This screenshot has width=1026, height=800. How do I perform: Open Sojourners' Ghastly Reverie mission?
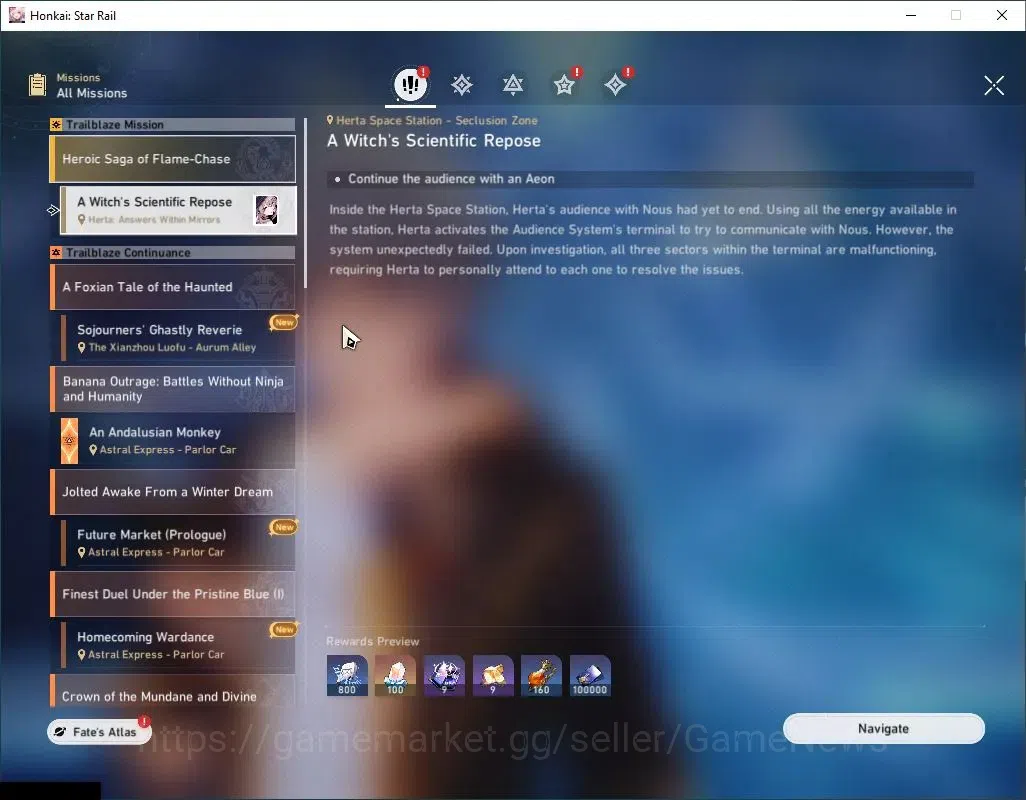178,338
